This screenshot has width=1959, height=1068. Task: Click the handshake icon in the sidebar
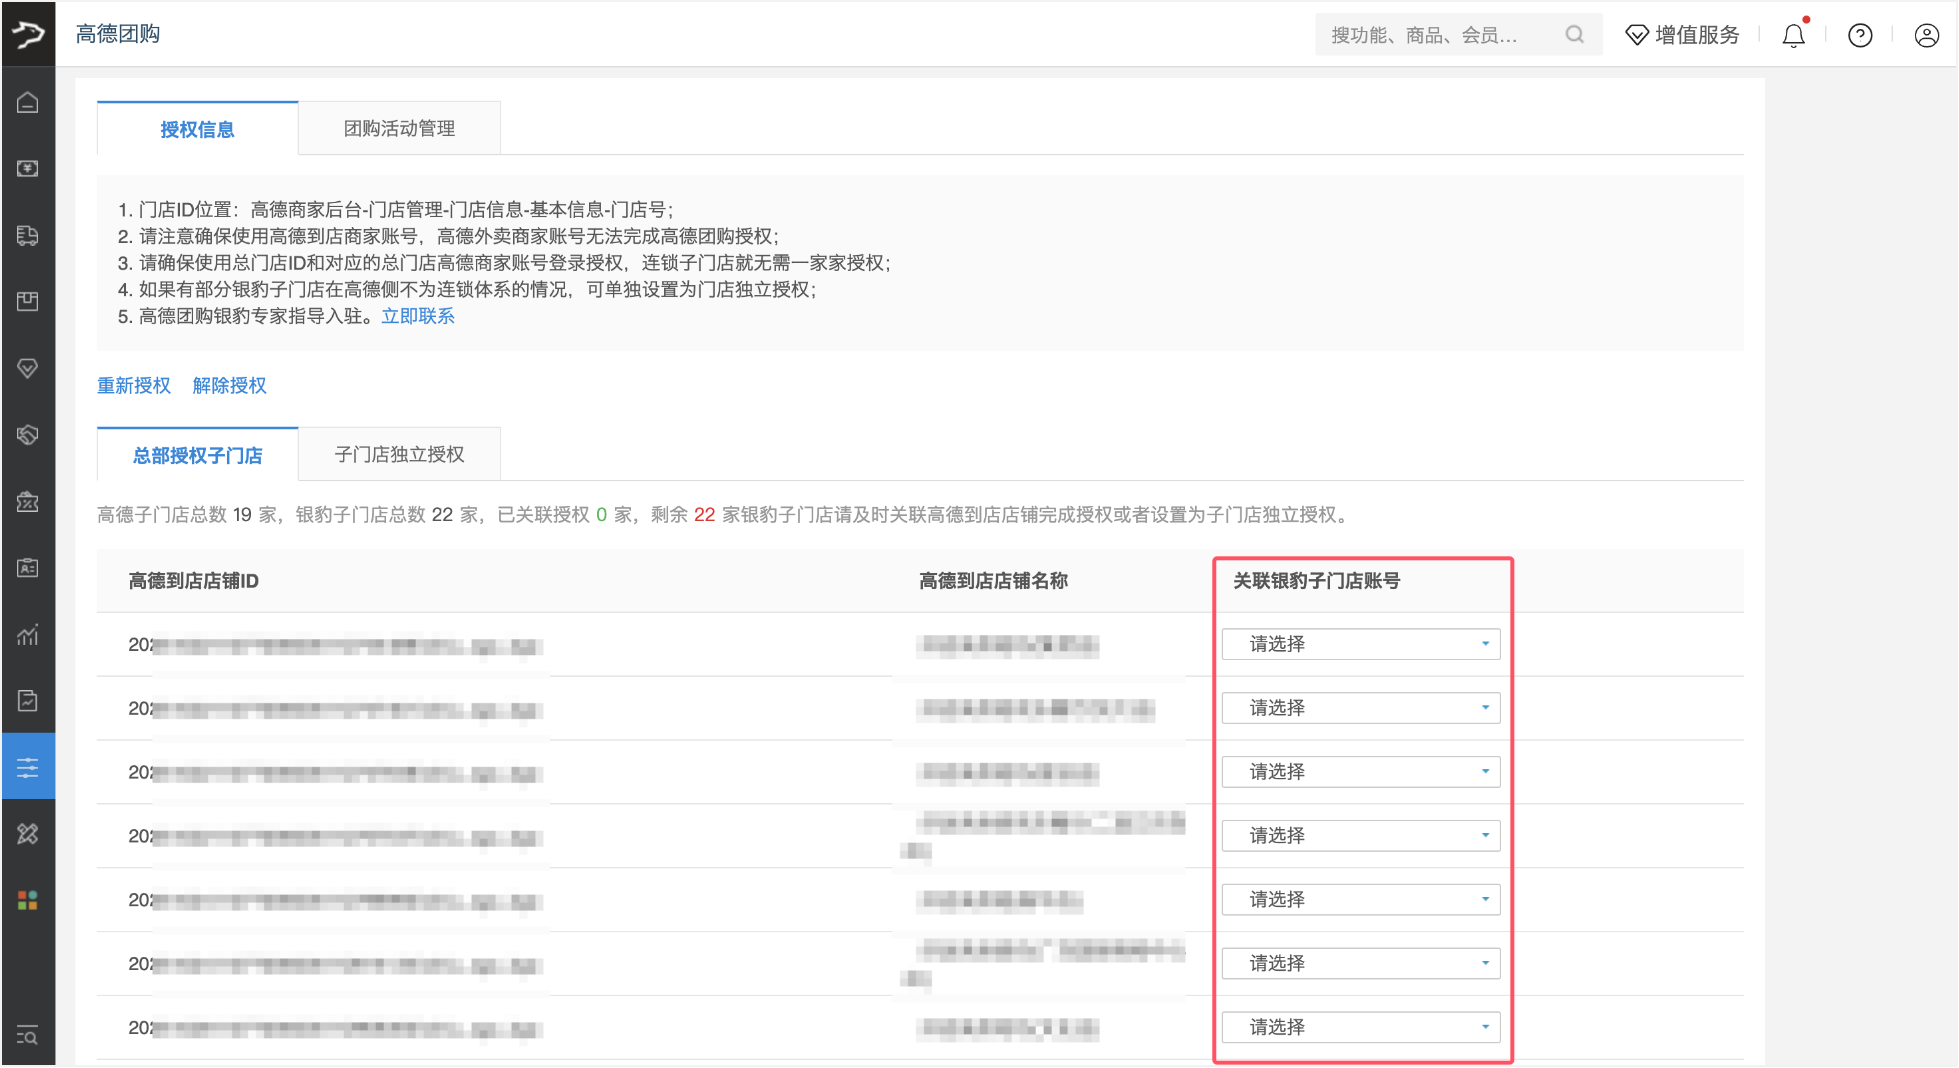pos(28,435)
